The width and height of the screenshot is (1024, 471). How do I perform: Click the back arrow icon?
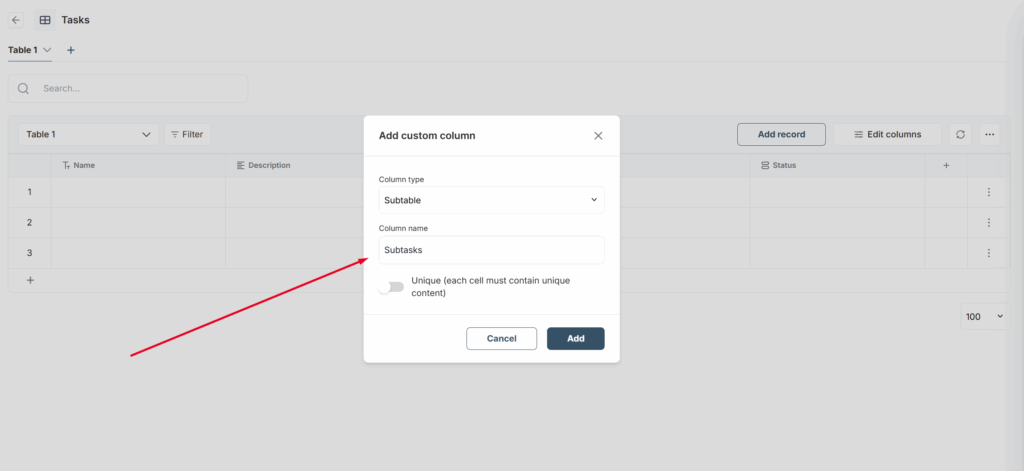[x=16, y=20]
